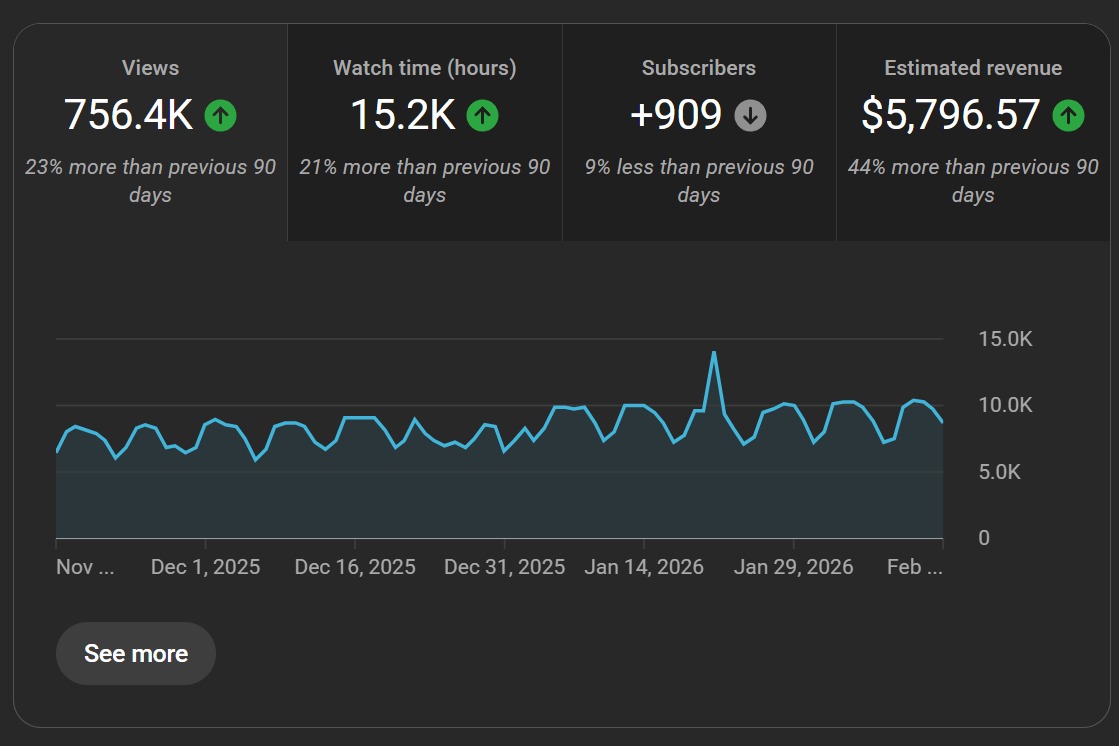Switch to the Watch time (hours) tab
Screen dimensions: 1119x746
424,68
